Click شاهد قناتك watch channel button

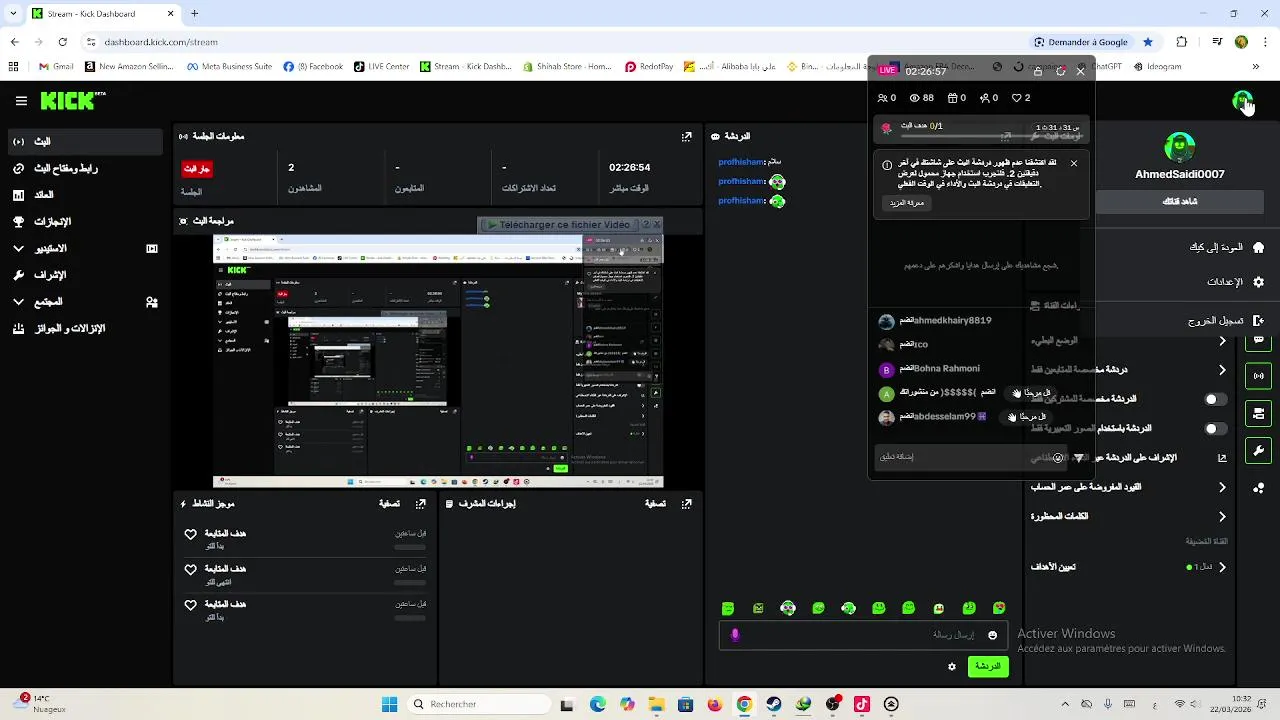(x=1180, y=202)
